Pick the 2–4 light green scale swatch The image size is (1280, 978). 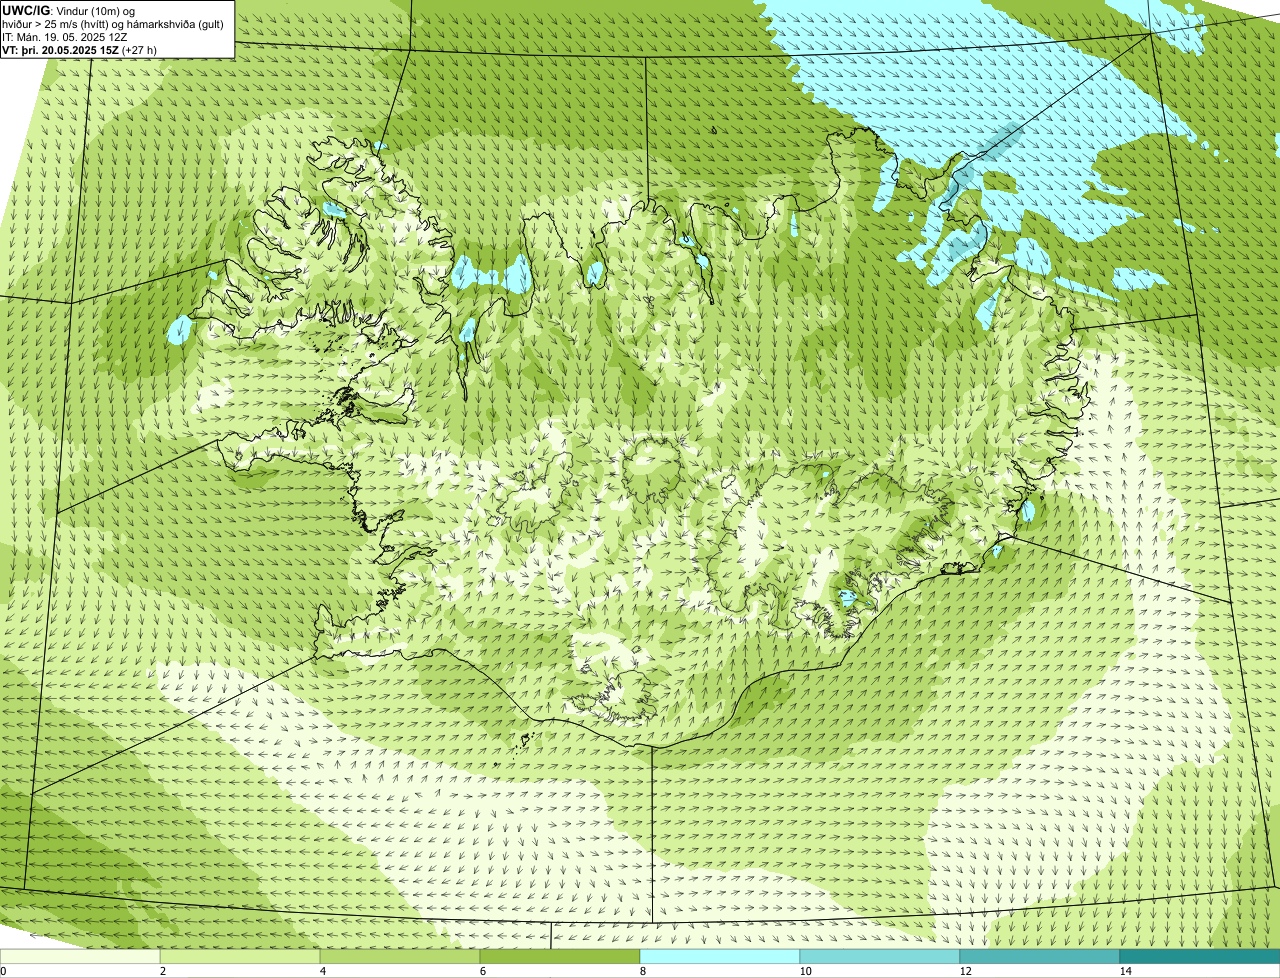tap(240, 957)
